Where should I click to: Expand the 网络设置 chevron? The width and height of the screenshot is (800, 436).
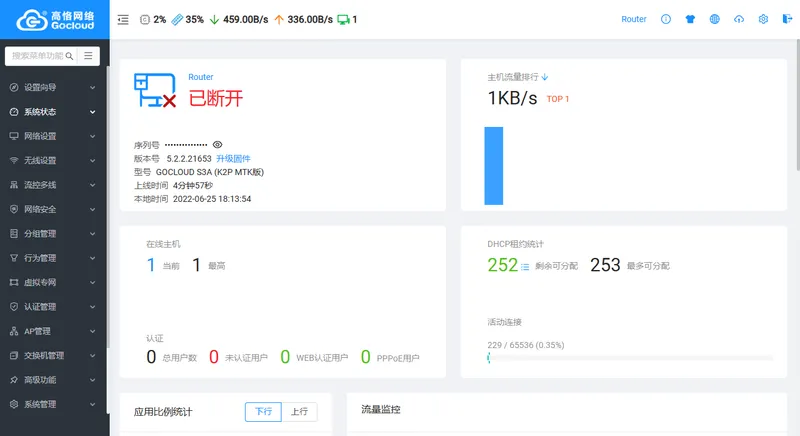[x=92, y=136]
